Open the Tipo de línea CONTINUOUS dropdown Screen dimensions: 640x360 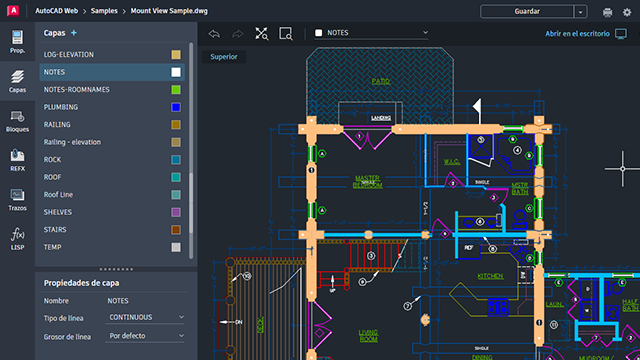[x=146, y=317]
